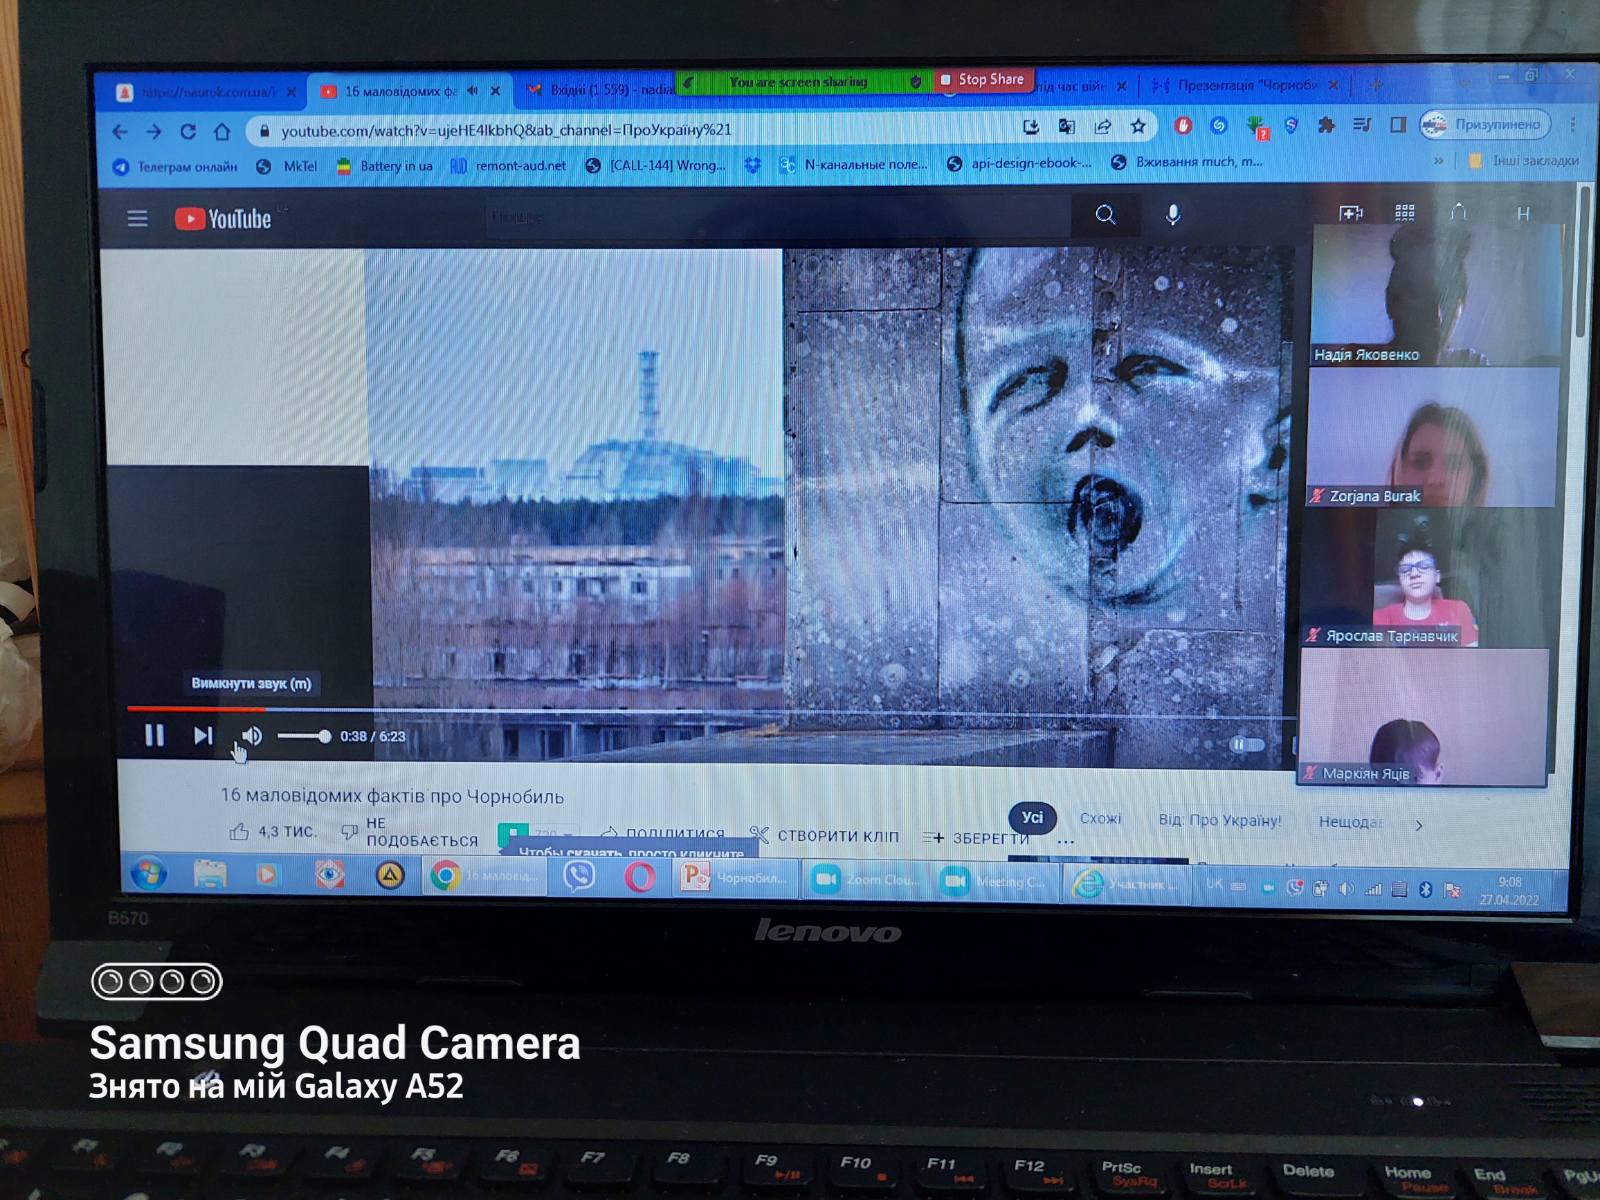
Task: Open YouTube apps grid icon
Action: tap(1405, 212)
